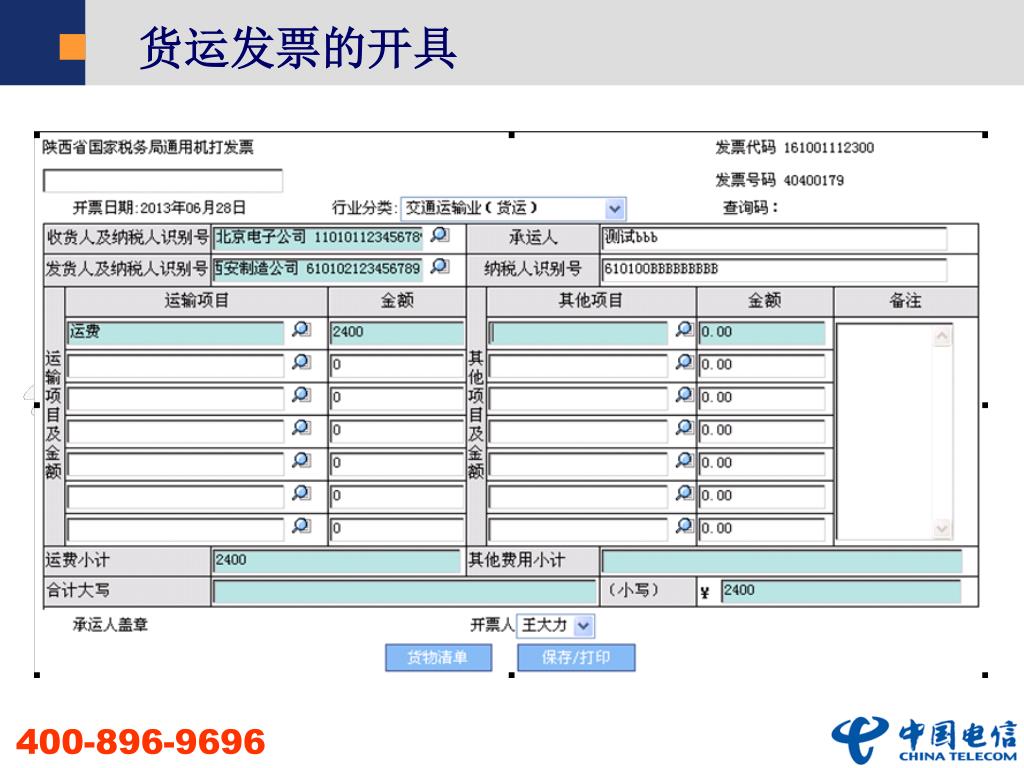
Task: Click lookup icon in sixth 其他项目 row
Action: pyautogui.click(x=684, y=492)
